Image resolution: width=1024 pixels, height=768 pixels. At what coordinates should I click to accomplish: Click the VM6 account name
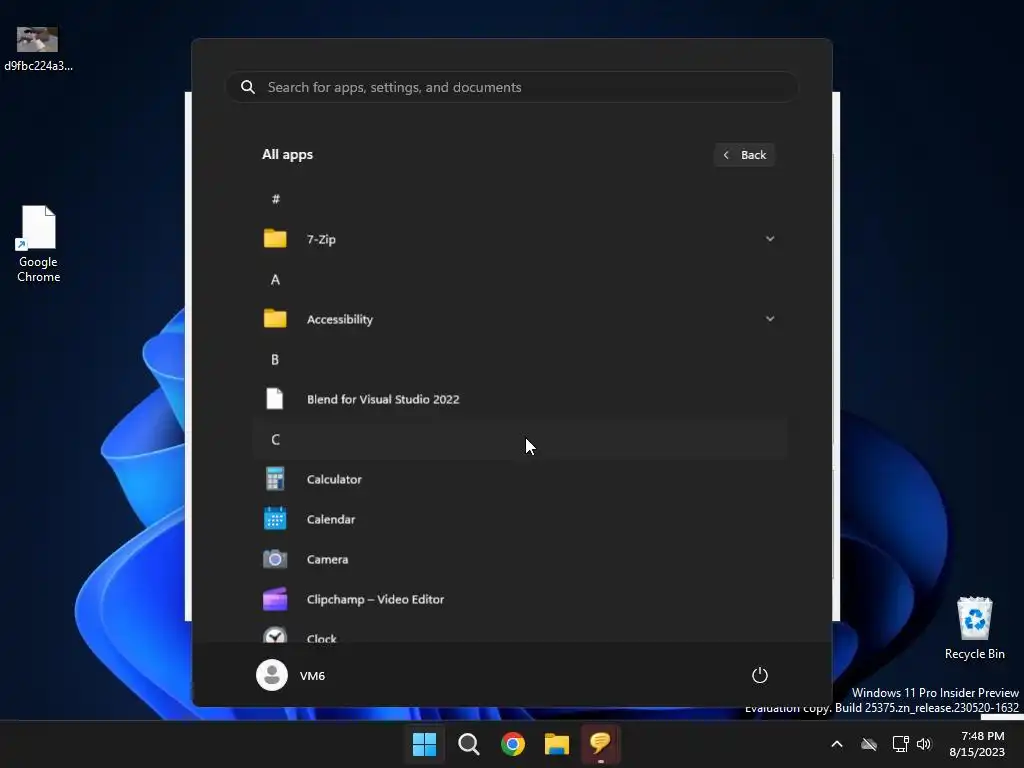pyautogui.click(x=312, y=676)
